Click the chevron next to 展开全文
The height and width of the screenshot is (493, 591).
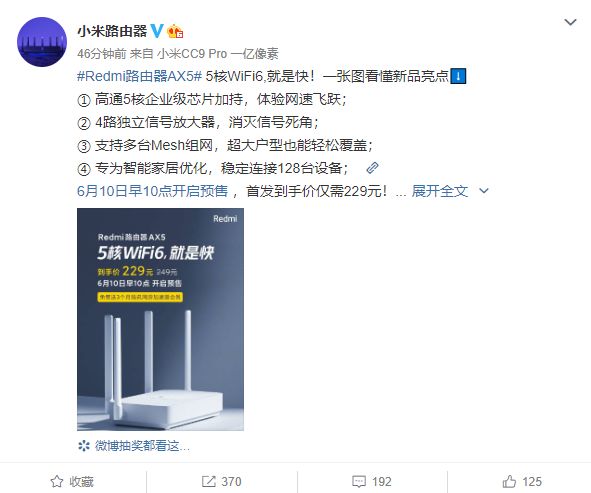click(484, 191)
